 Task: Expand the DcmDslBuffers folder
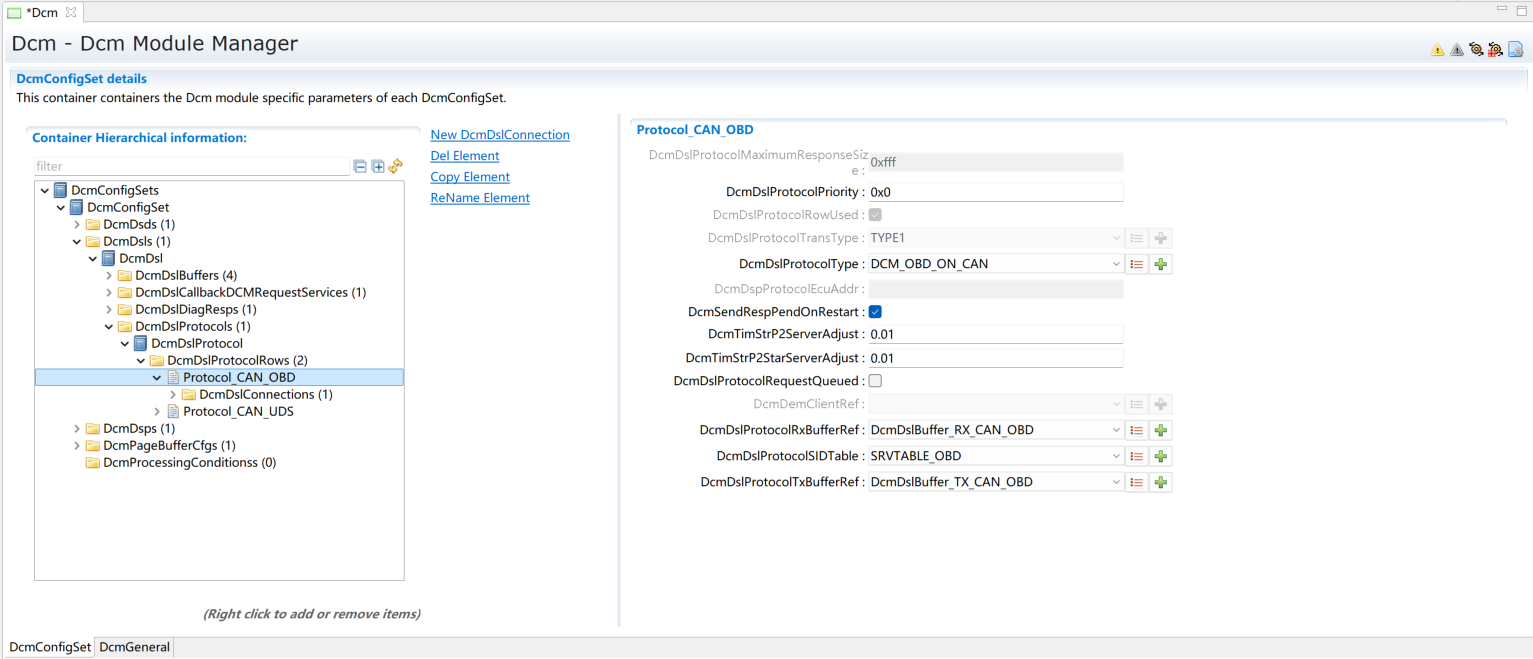point(109,275)
